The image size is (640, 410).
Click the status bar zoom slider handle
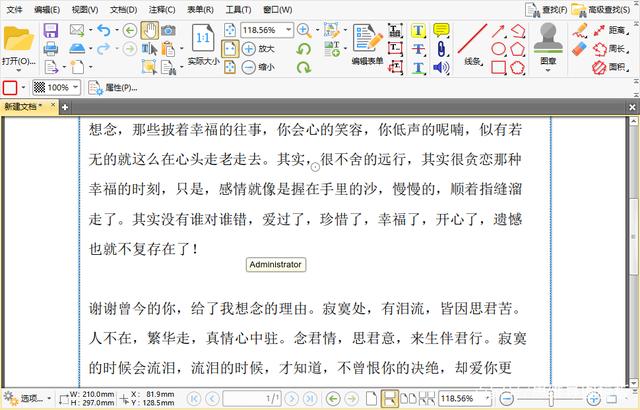(551, 398)
